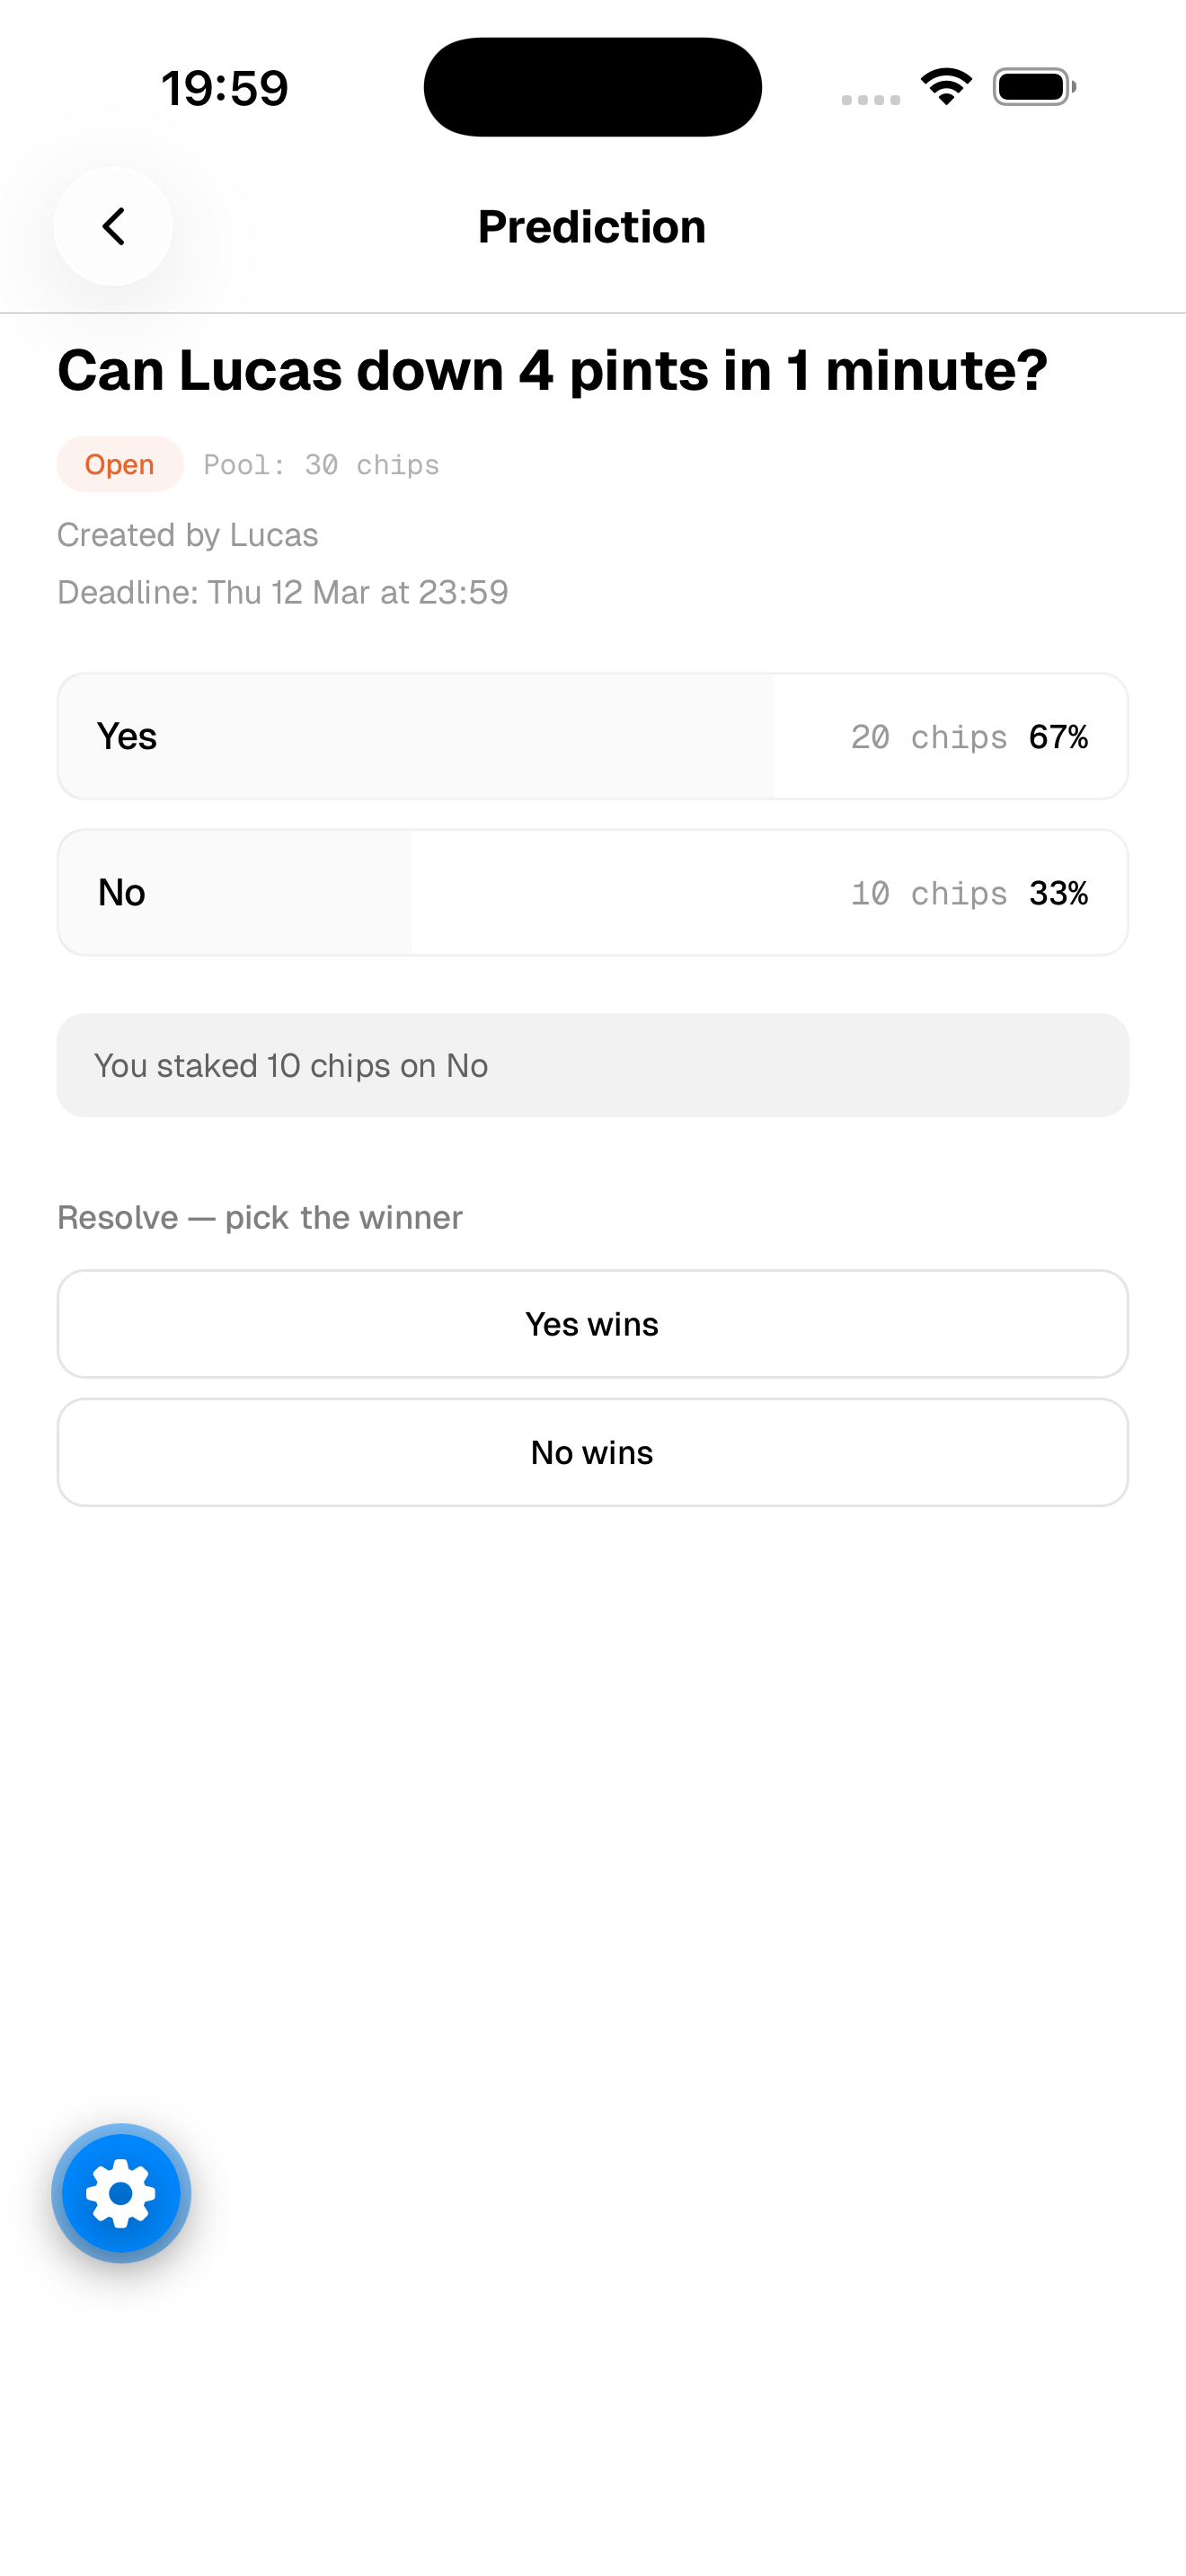Tap the Wi-Fi status icon
1186x2576 pixels.
pyautogui.click(x=946, y=87)
